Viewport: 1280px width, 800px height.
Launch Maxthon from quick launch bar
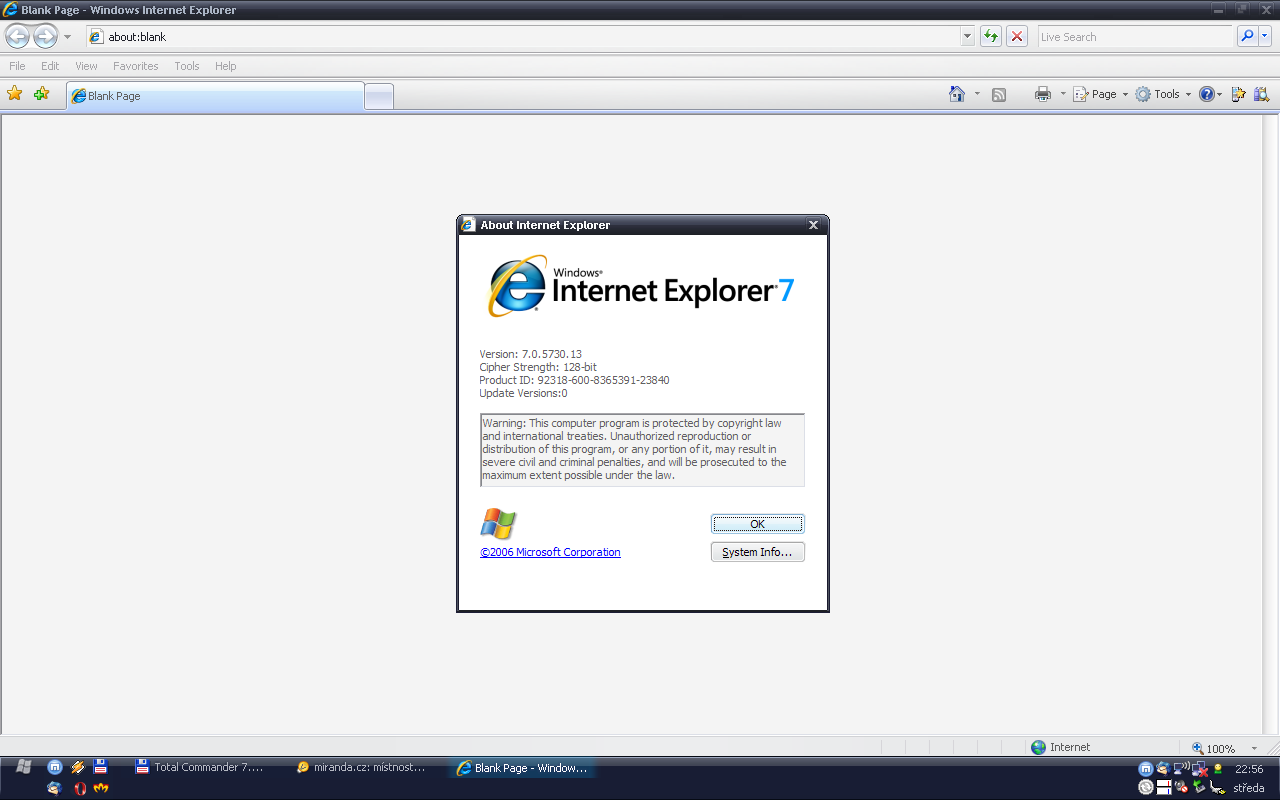[55, 768]
